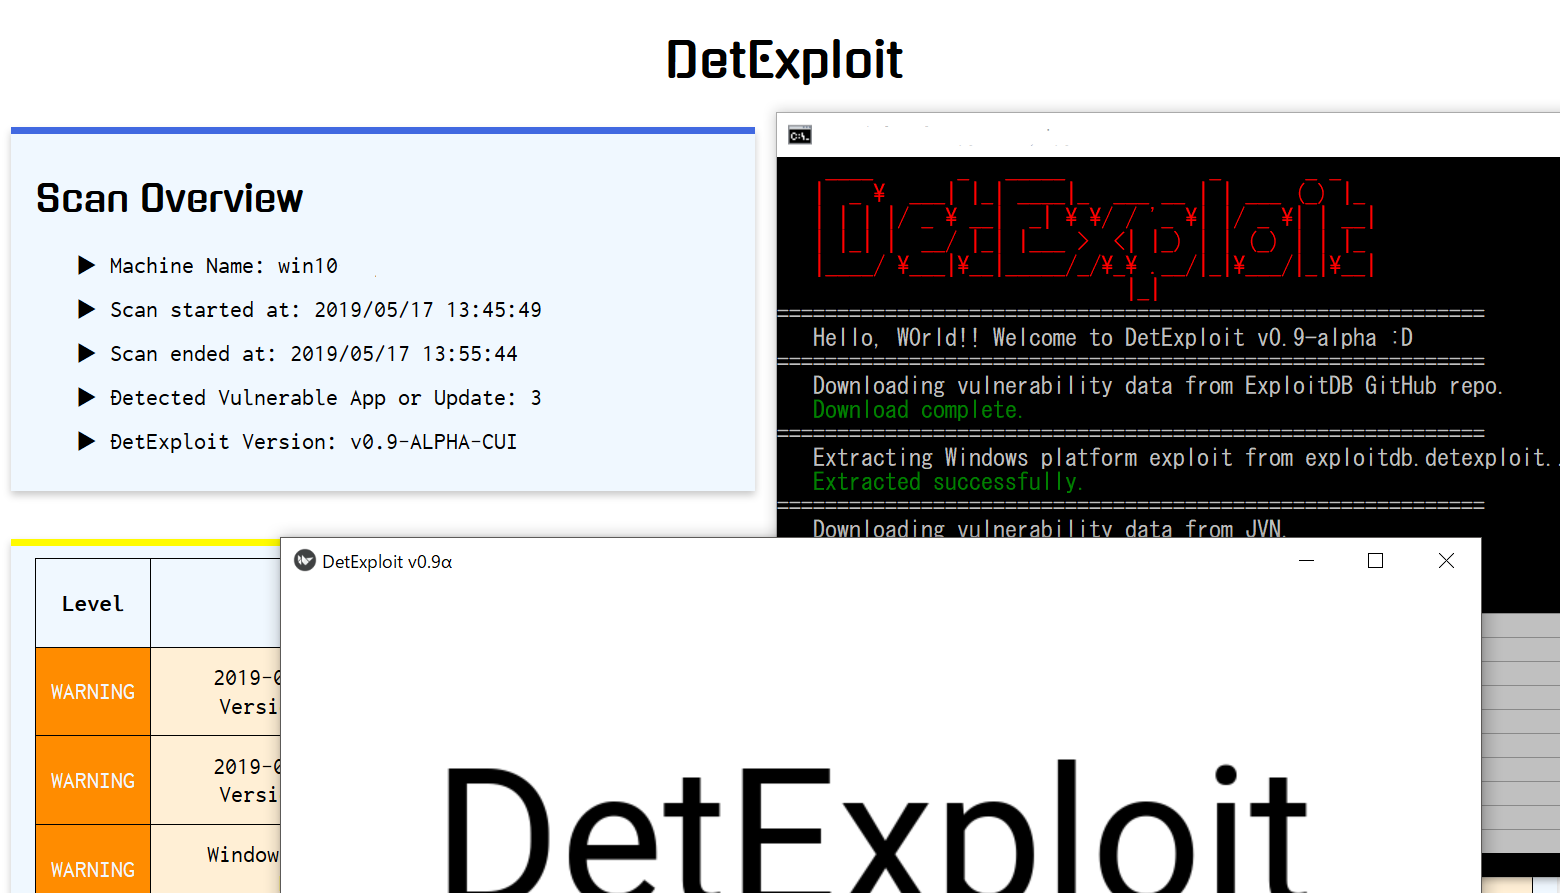Click the large DetExploit logo in front window

click(876, 825)
